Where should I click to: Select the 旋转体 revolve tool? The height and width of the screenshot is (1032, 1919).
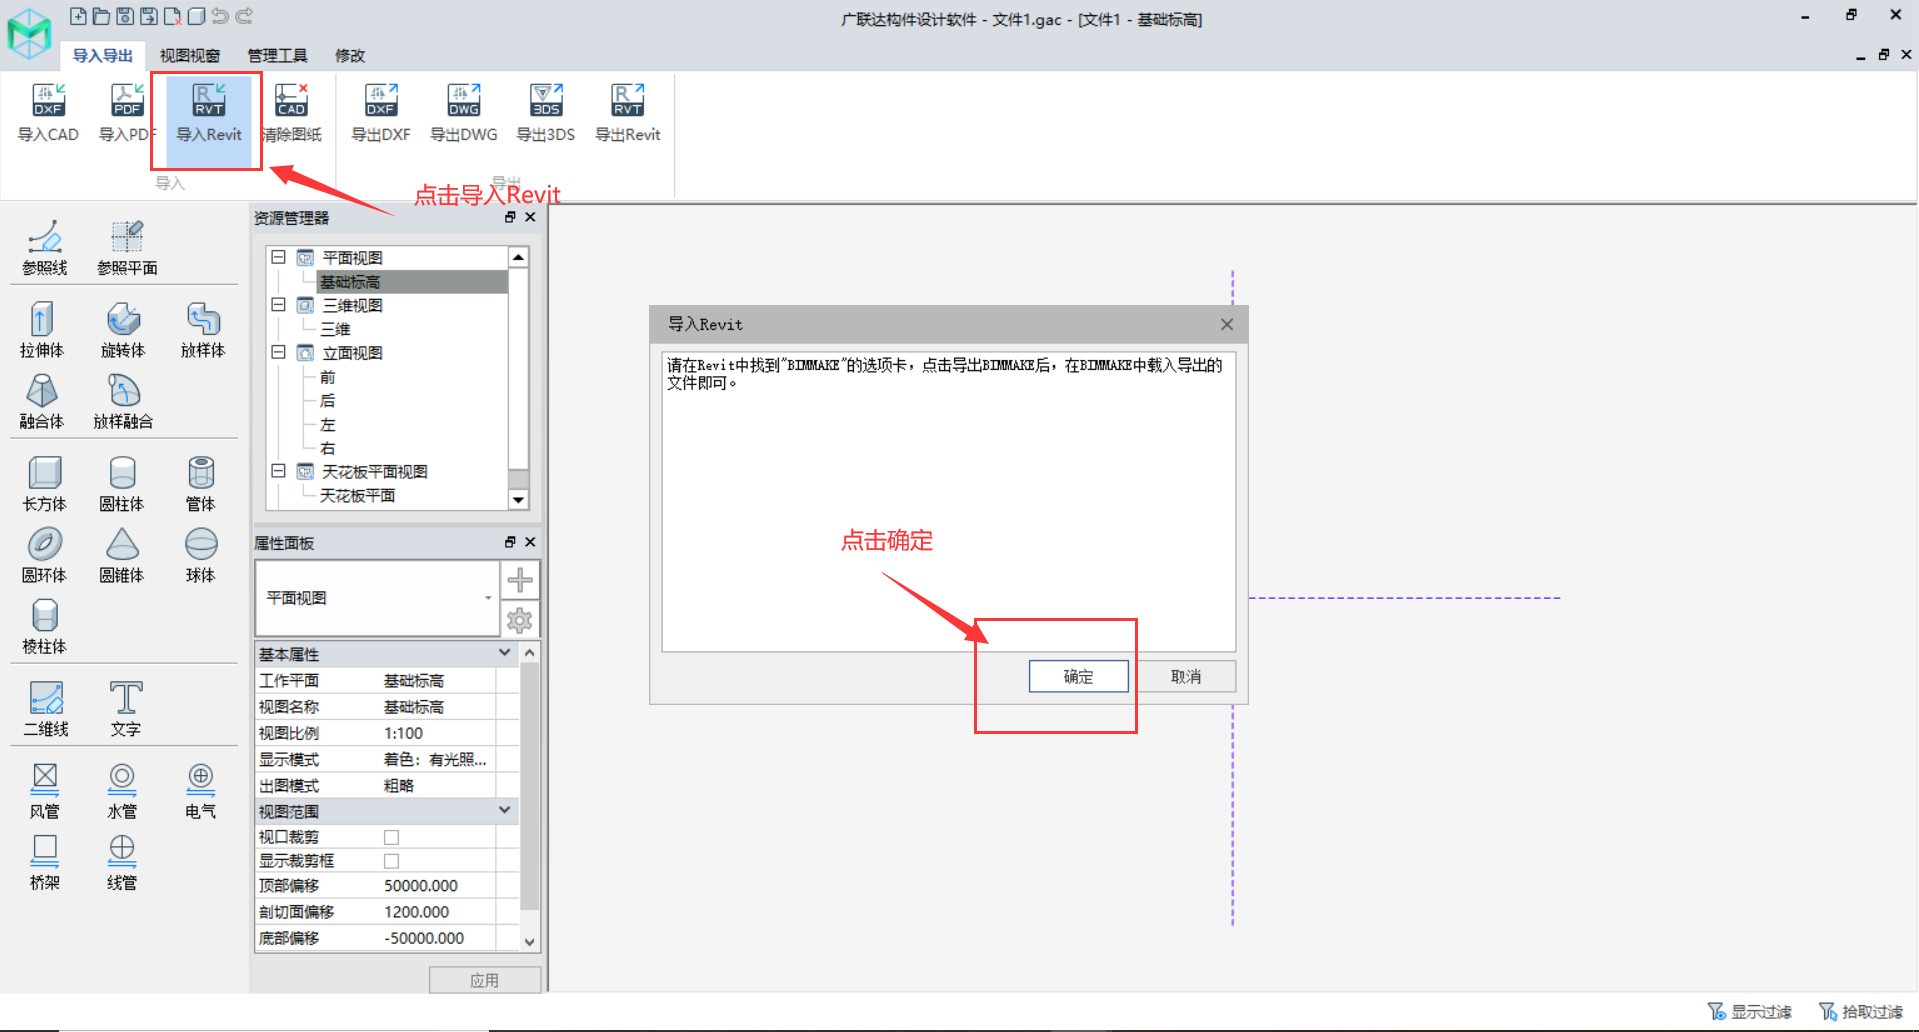pyautogui.click(x=123, y=330)
